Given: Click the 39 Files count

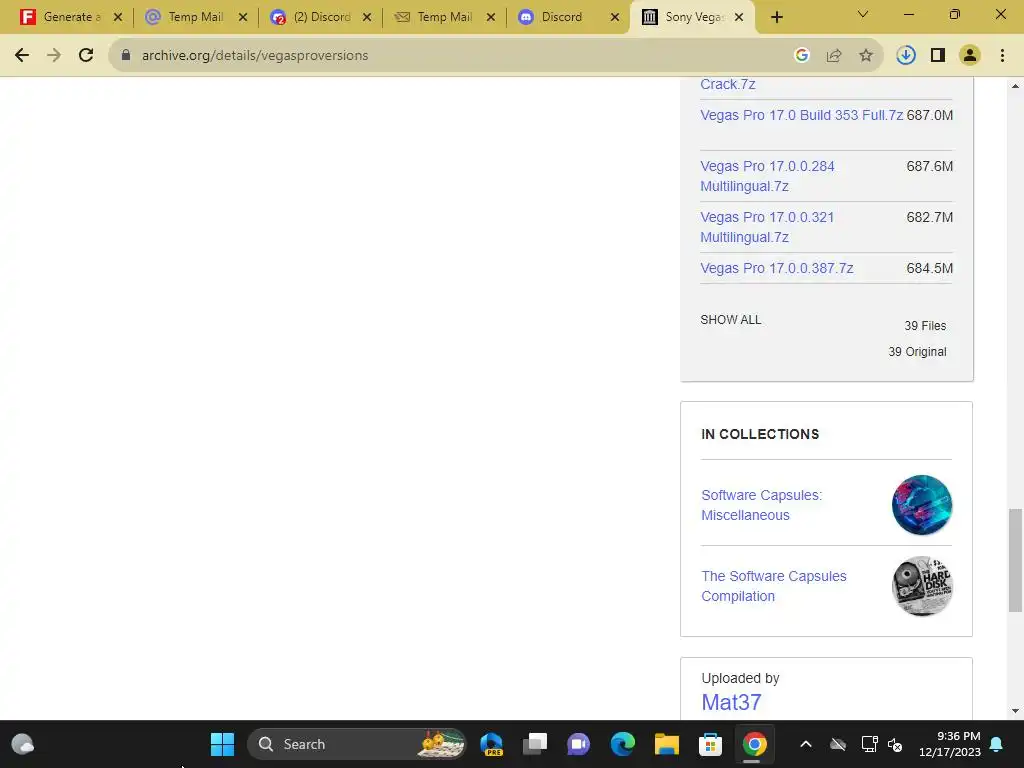Looking at the screenshot, I should point(925,326).
